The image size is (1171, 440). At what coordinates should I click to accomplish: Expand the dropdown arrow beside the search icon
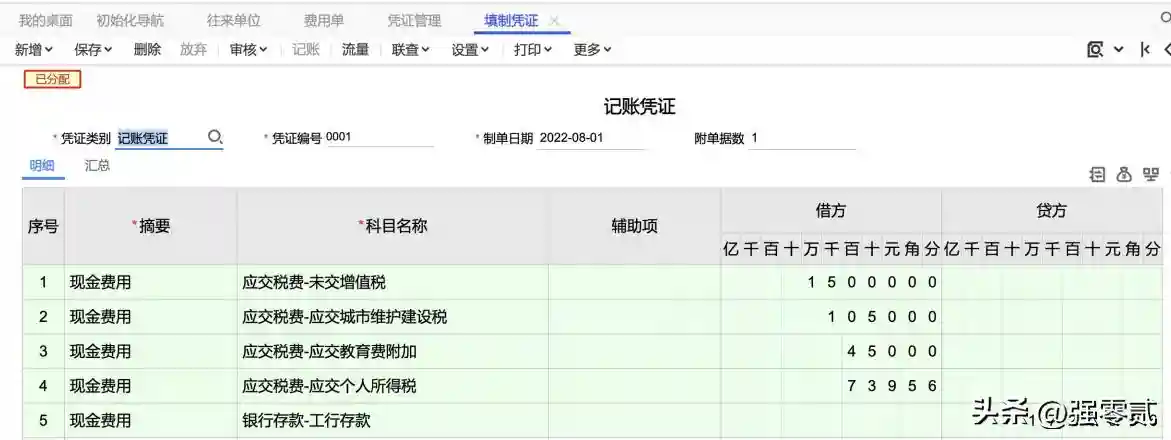pyautogui.click(x=1118, y=49)
